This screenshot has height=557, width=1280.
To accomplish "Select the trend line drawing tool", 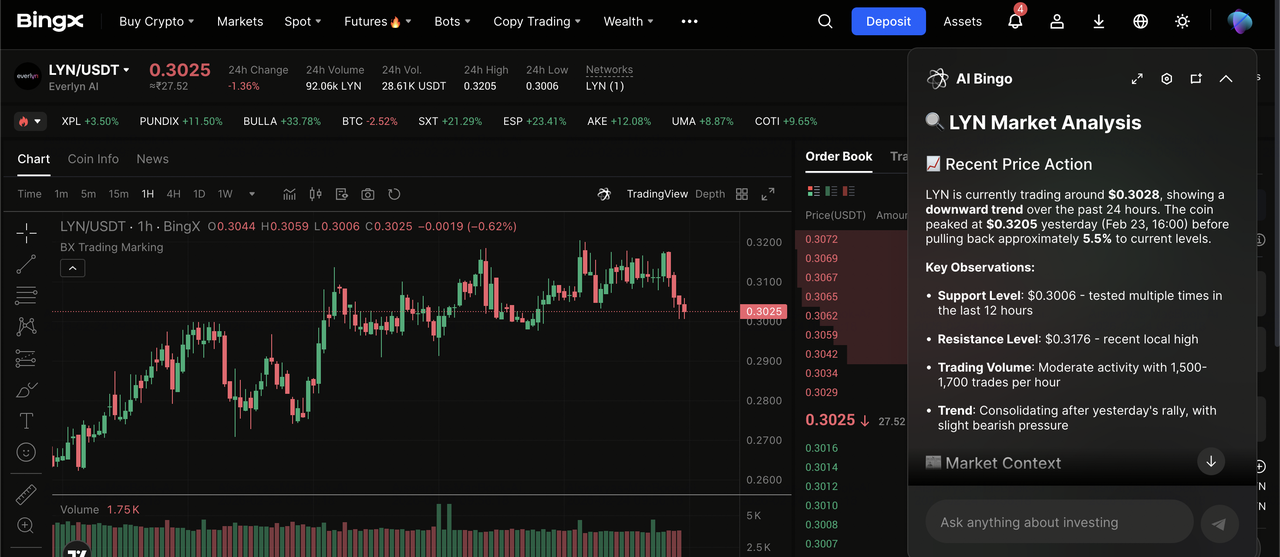I will [26, 264].
